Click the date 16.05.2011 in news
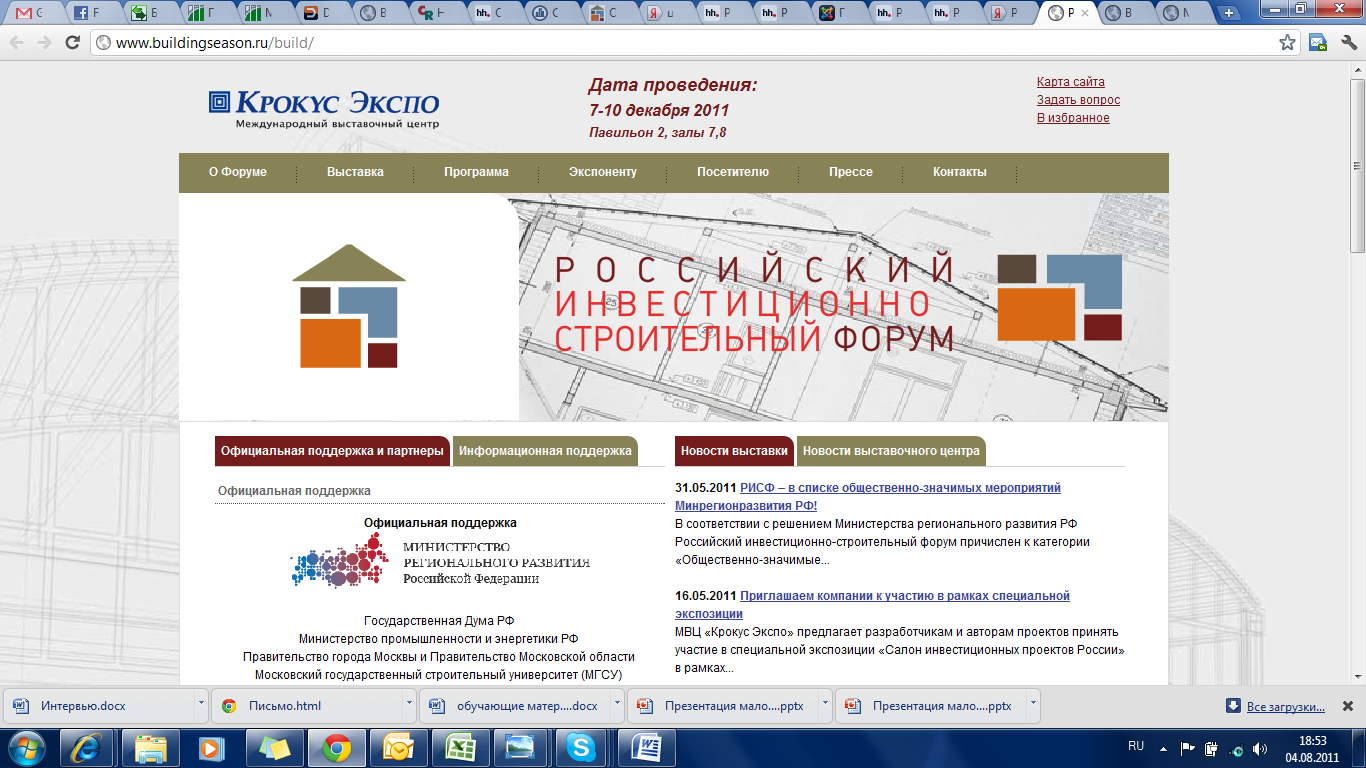Viewport: 1366px width, 768px height. [705, 596]
